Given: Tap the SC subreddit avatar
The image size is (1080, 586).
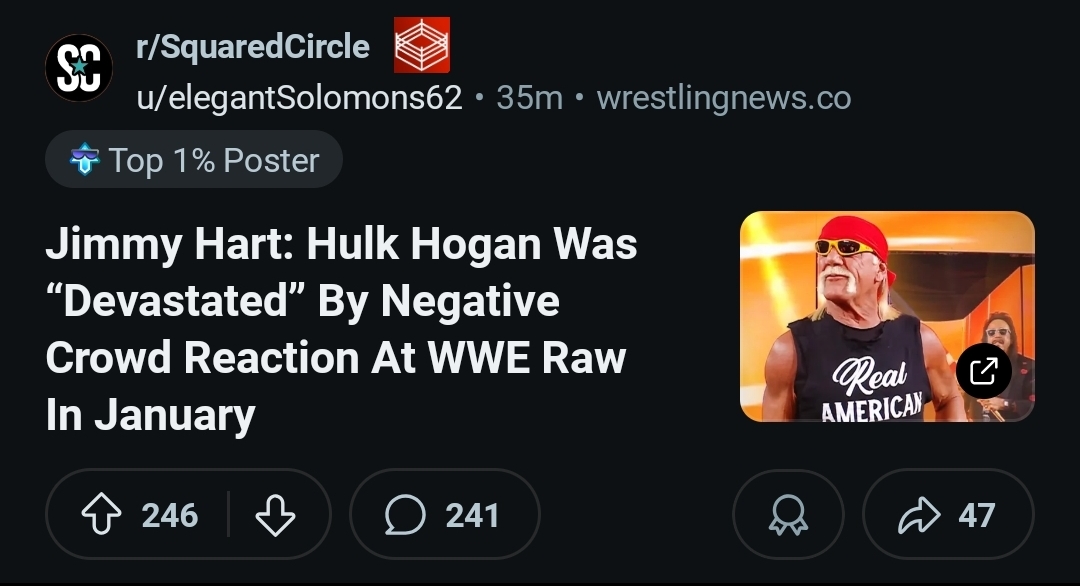Looking at the screenshot, I should pyautogui.click(x=79, y=69).
